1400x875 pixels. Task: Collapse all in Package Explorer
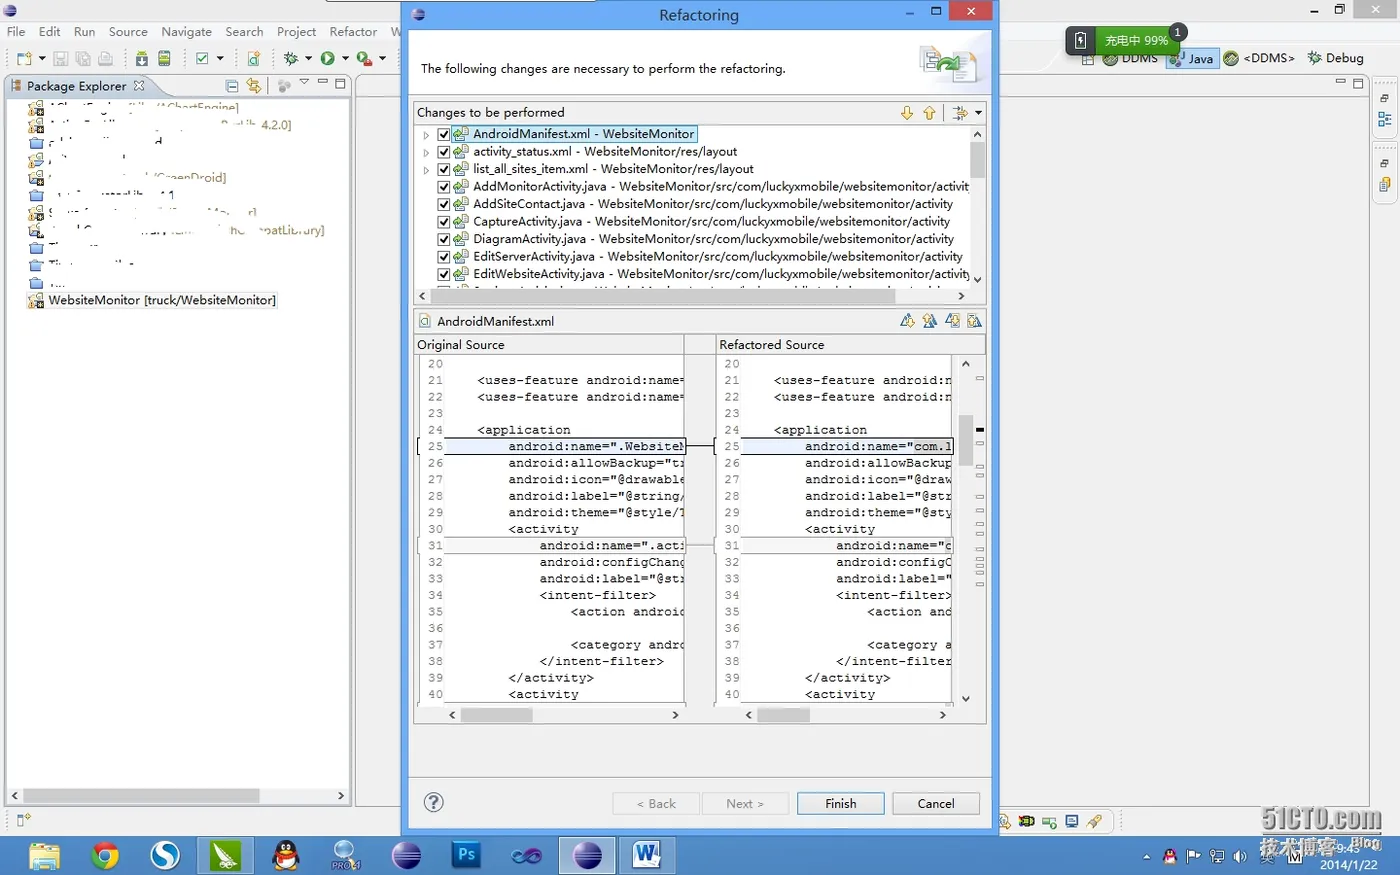click(x=232, y=86)
